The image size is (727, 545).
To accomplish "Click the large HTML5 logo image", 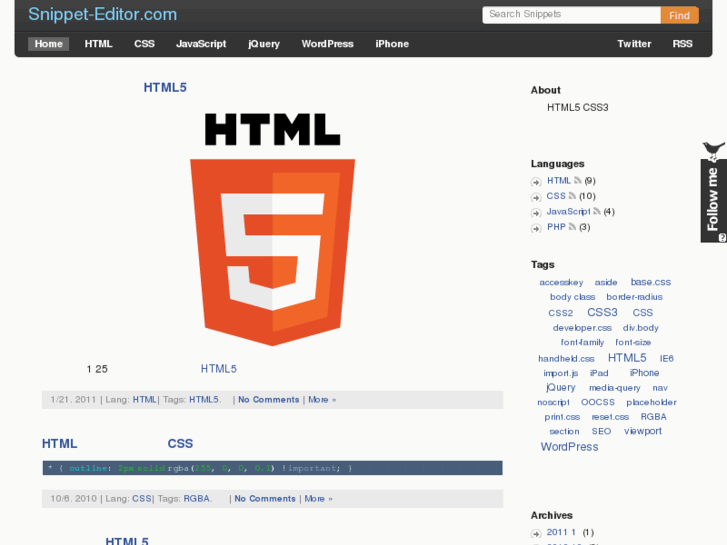I will tap(273, 229).
